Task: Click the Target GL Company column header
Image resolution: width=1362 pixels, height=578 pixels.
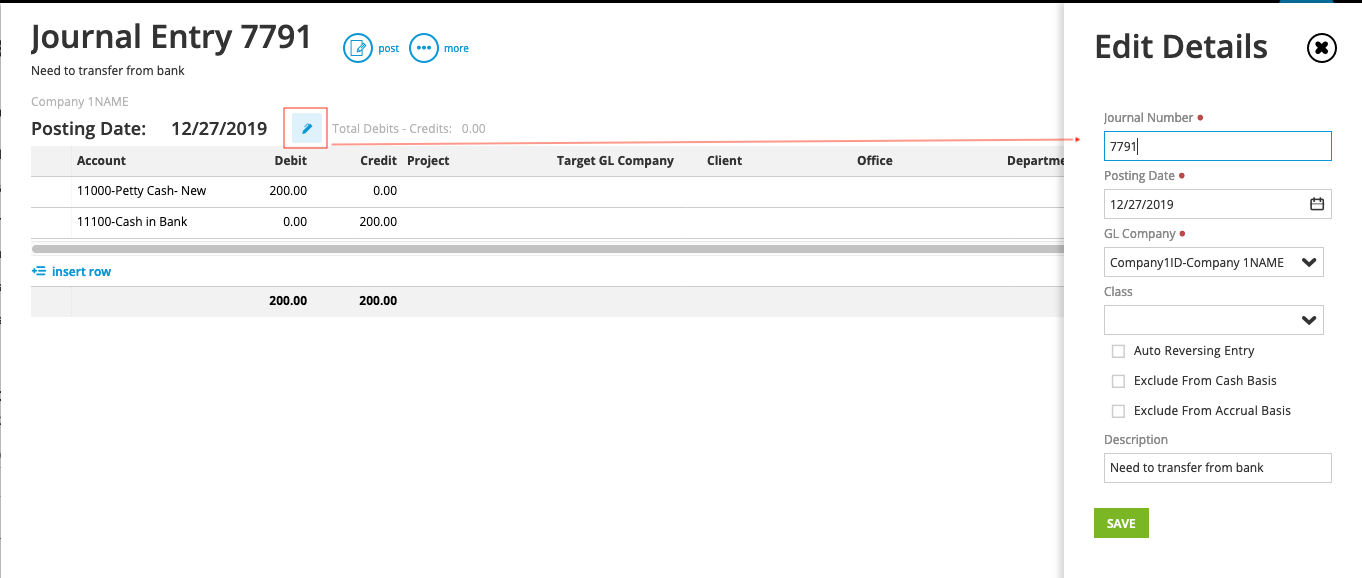Action: (615, 160)
